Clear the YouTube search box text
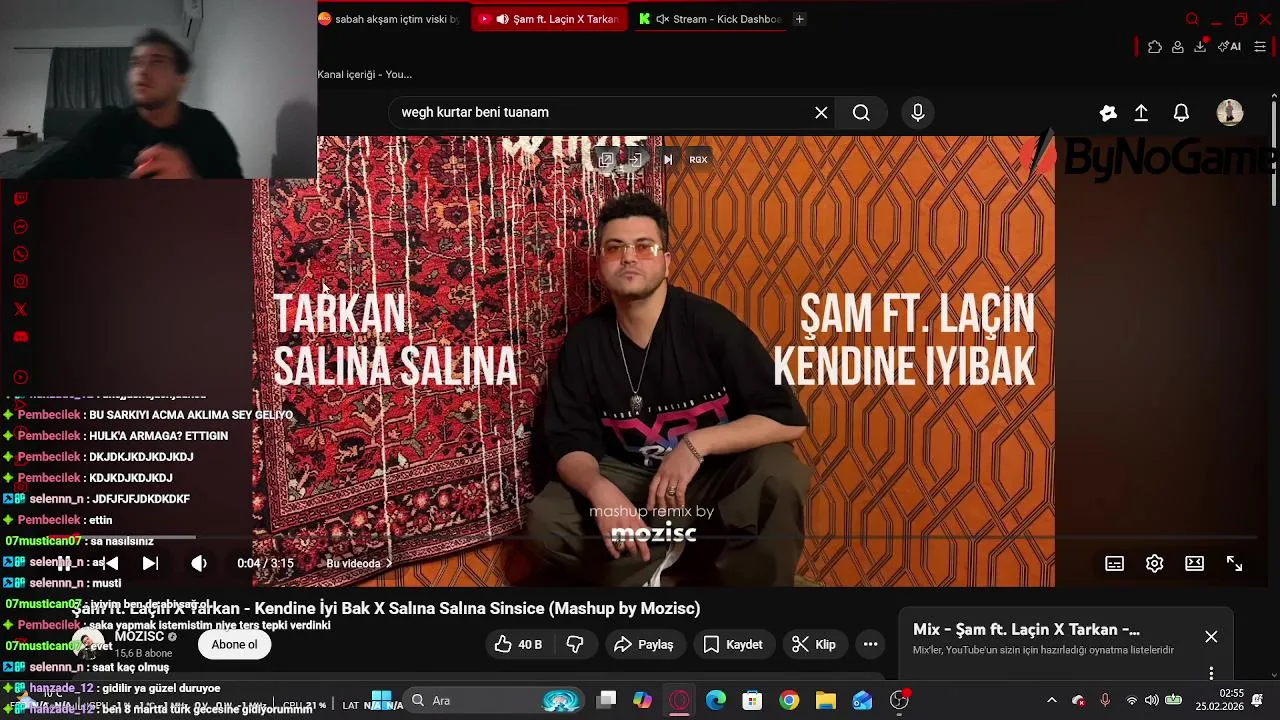This screenshot has height=720, width=1280. click(821, 113)
